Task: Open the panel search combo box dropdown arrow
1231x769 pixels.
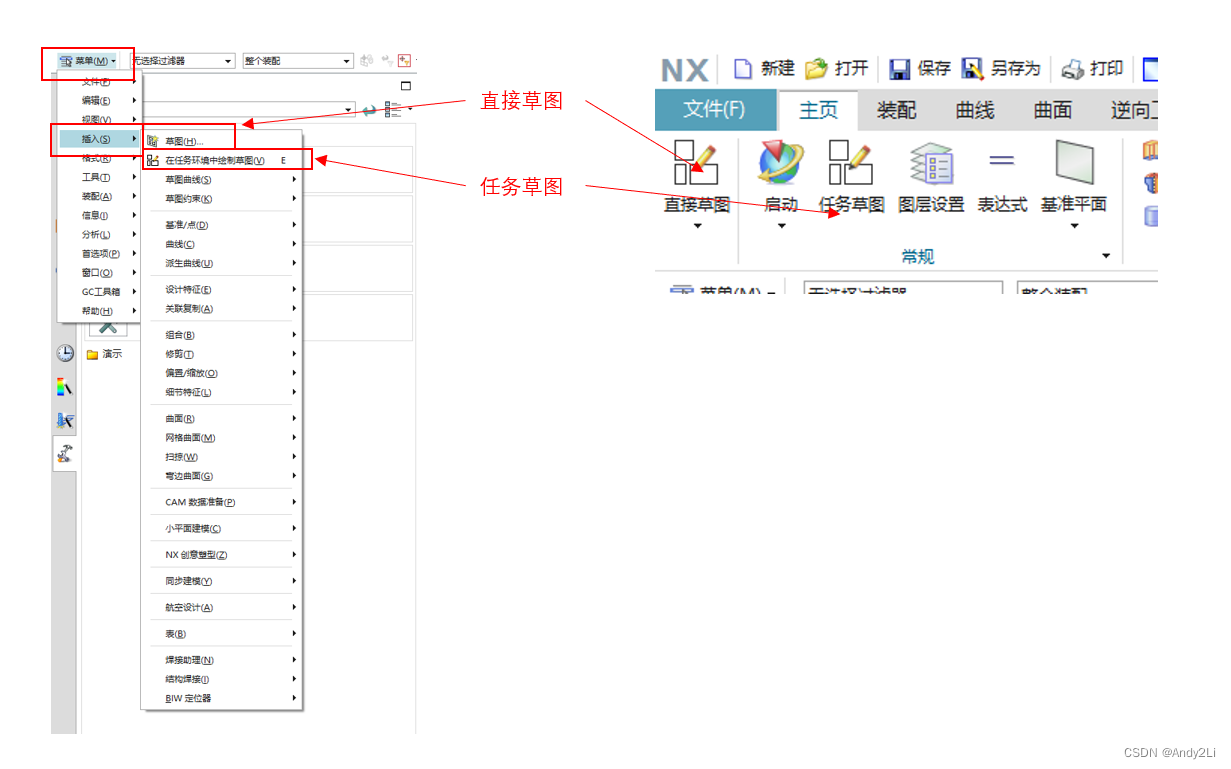Action: coord(349,110)
